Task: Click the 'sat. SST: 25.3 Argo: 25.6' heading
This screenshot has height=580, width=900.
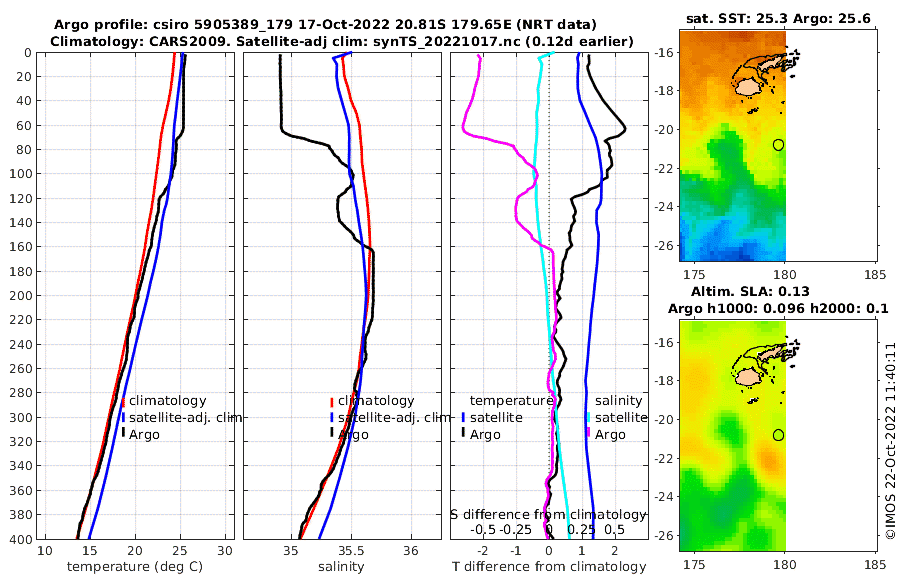Action: pos(778,19)
